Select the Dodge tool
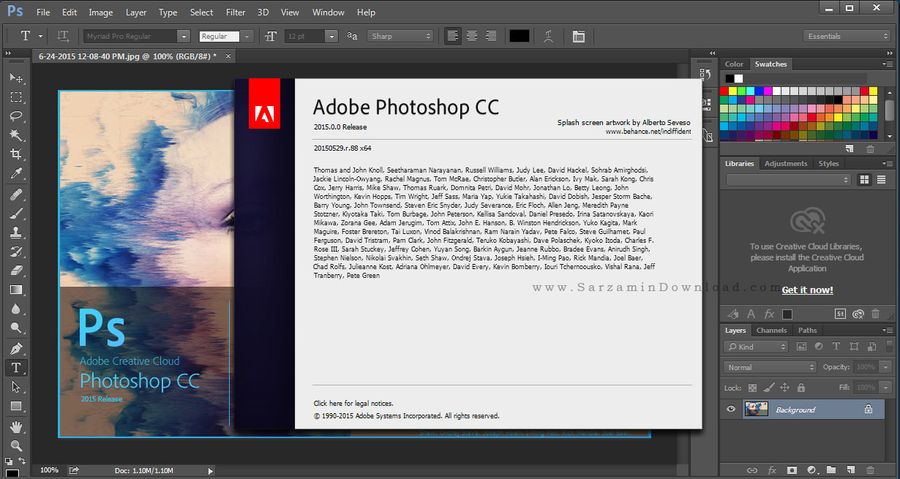The height and width of the screenshot is (479, 900). coord(16,328)
